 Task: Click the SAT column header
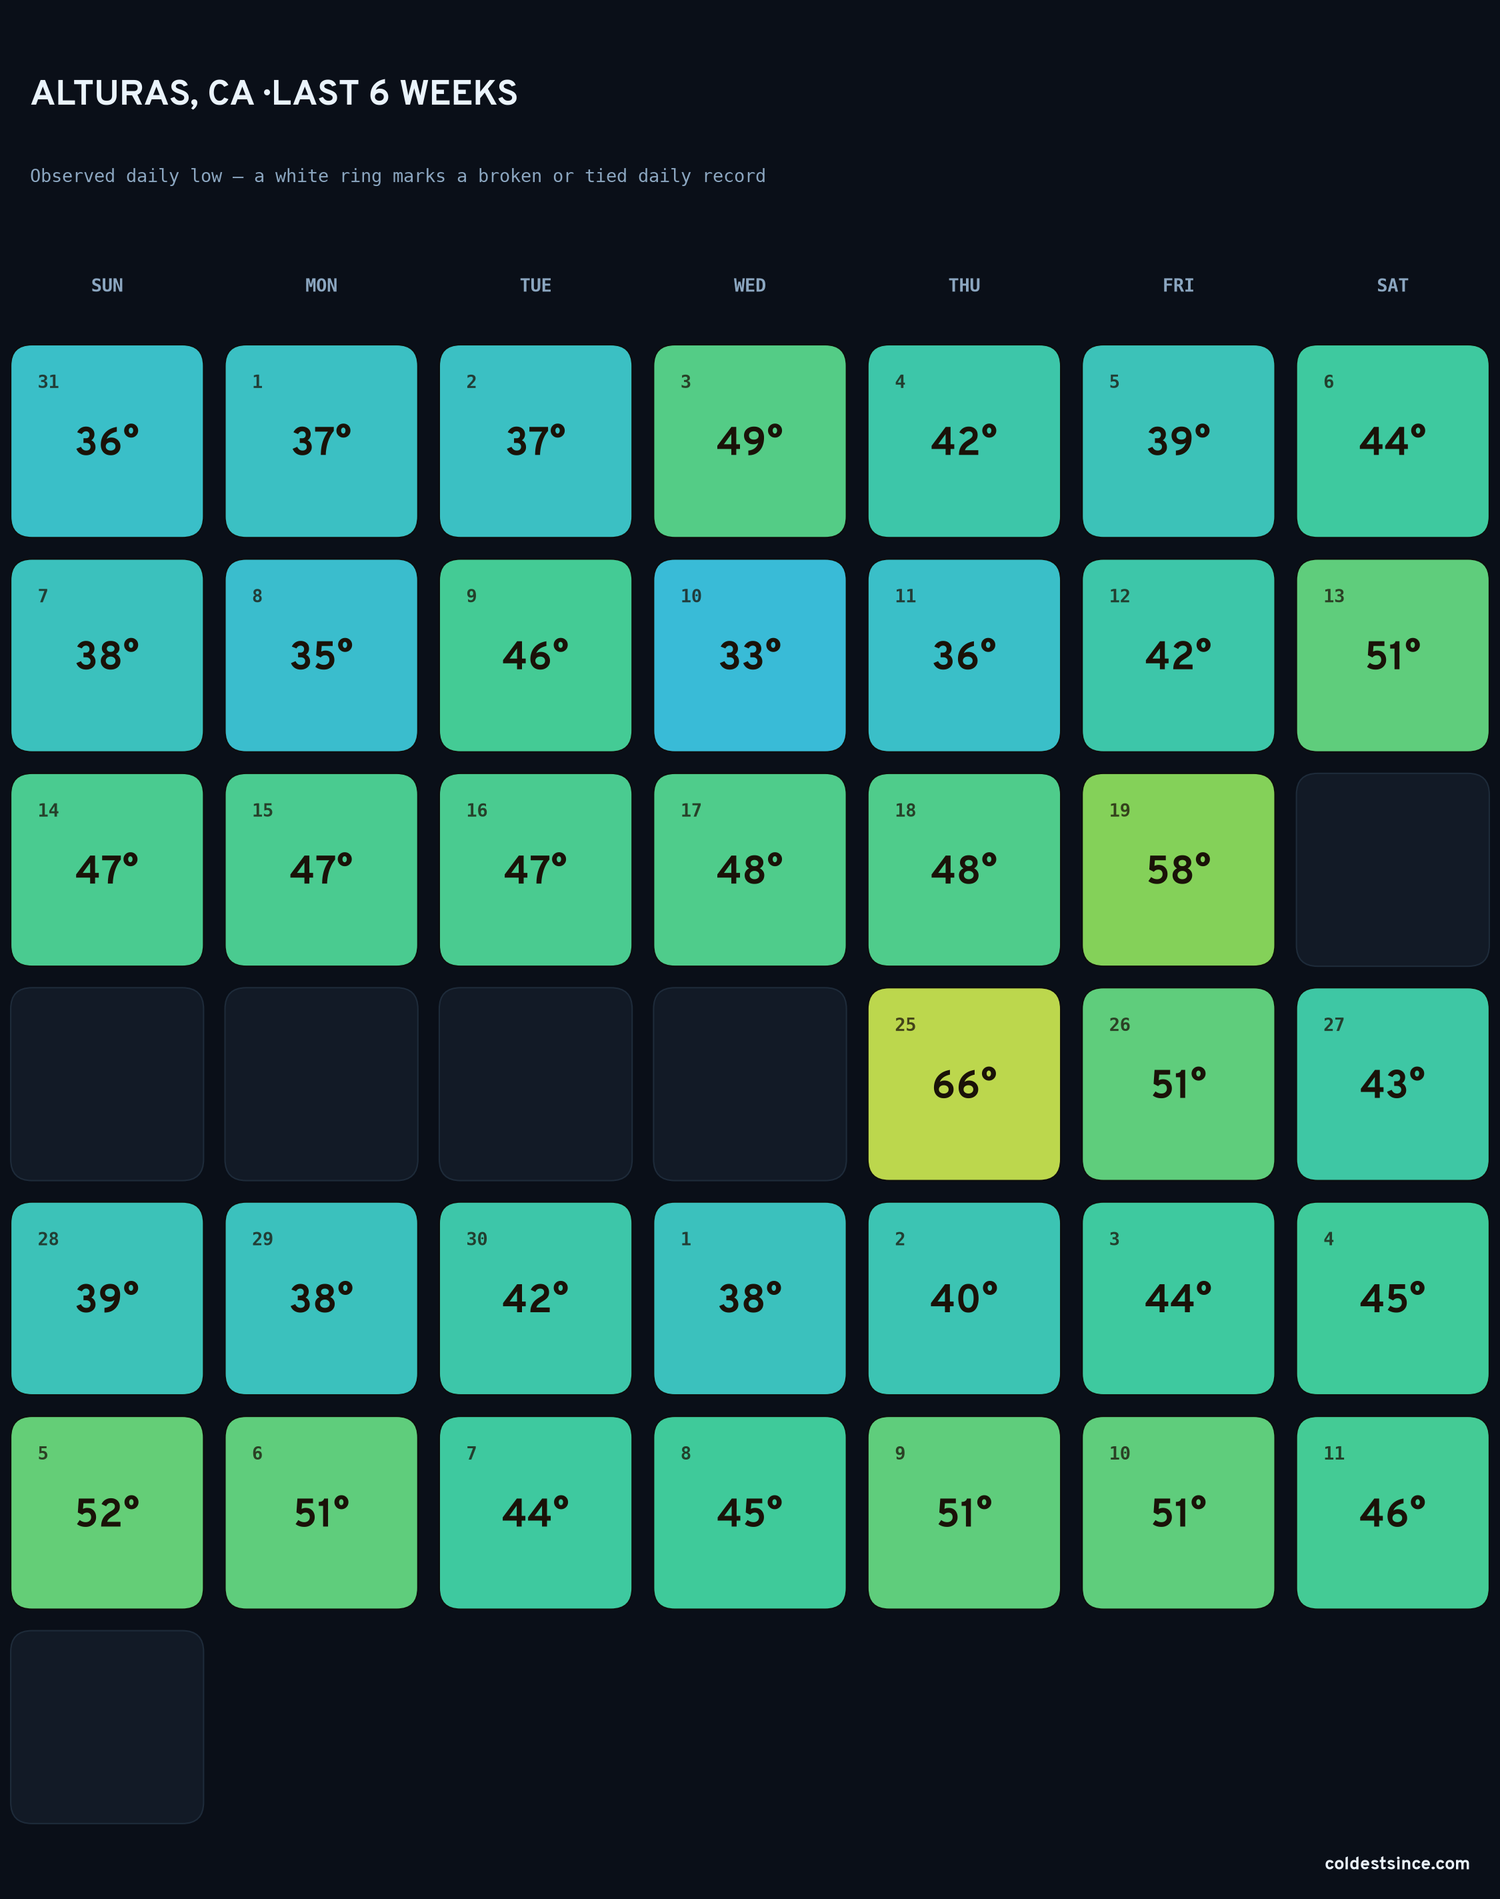tap(1392, 285)
